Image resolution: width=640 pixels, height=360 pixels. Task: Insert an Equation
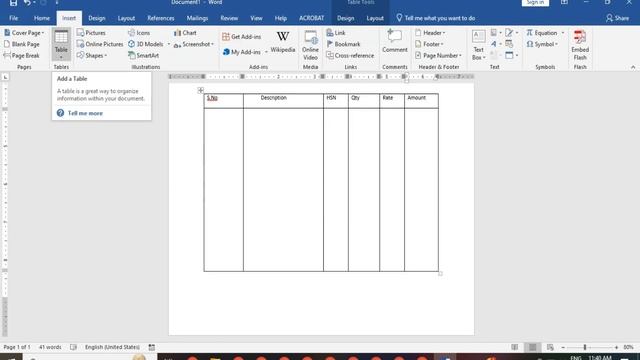click(x=542, y=33)
